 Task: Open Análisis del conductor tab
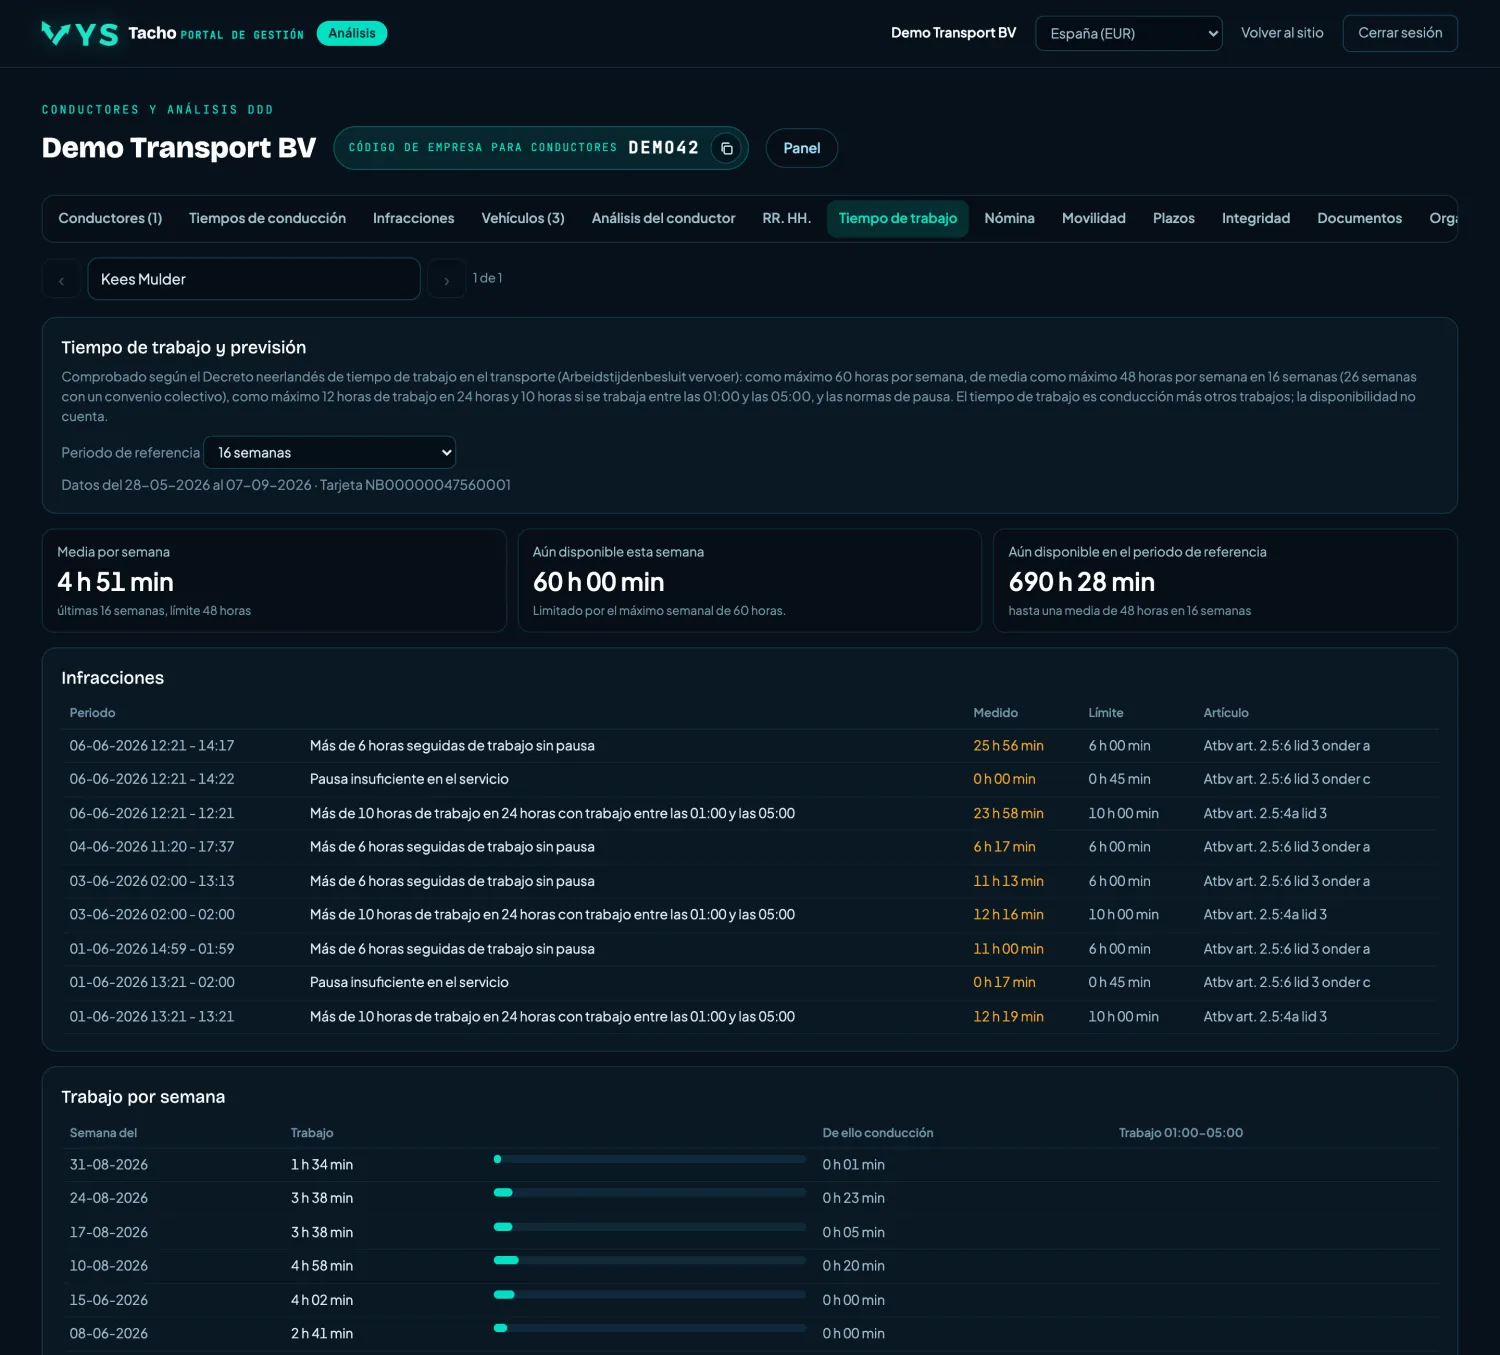(x=663, y=218)
